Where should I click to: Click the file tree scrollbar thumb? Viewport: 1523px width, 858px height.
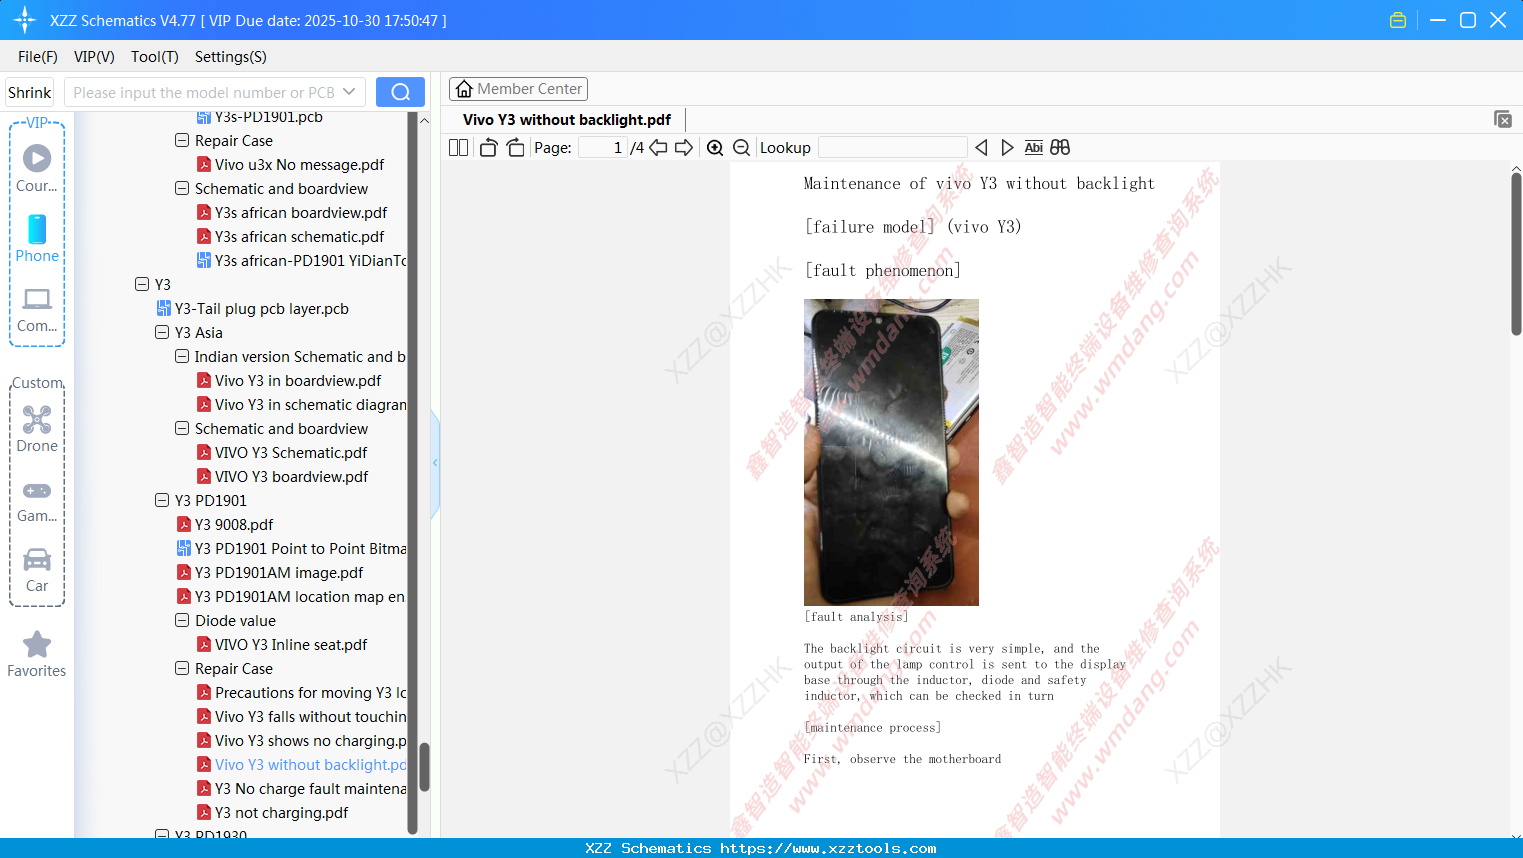click(x=424, y=767)
